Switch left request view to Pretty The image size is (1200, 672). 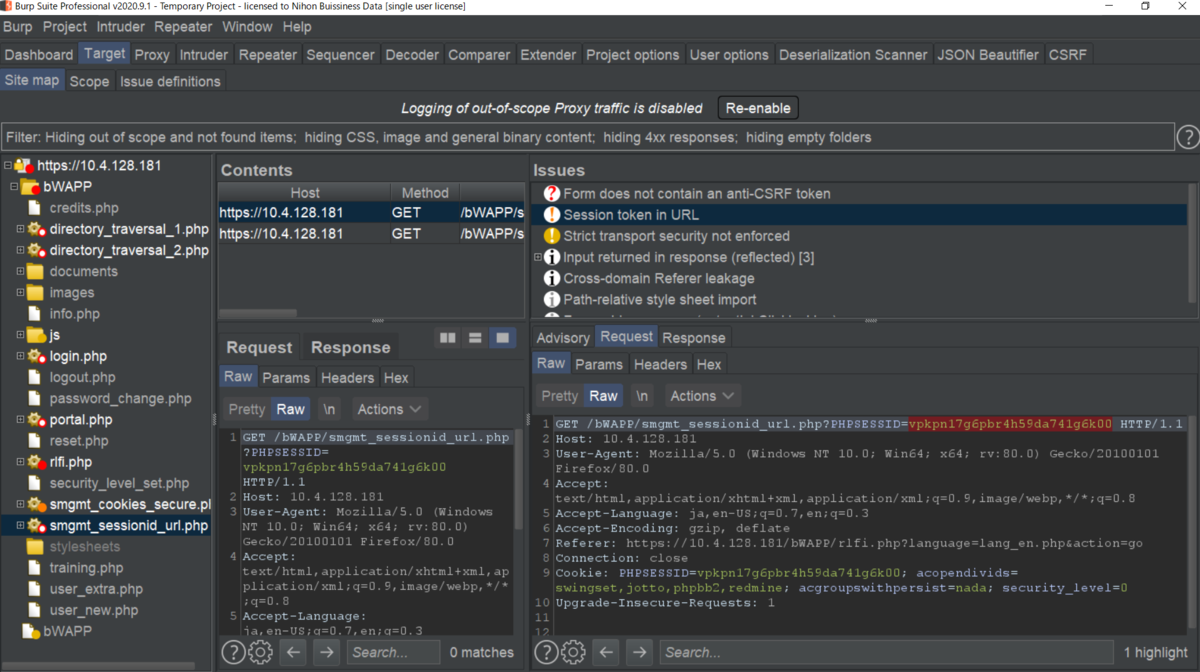[x=246, y=409]
